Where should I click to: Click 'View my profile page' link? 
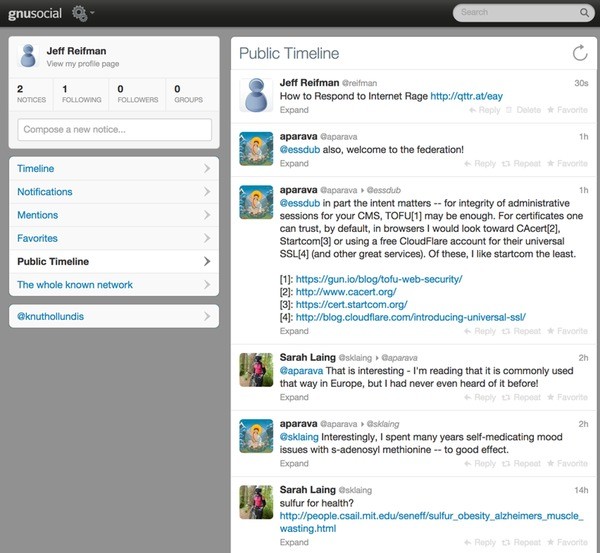83,64
